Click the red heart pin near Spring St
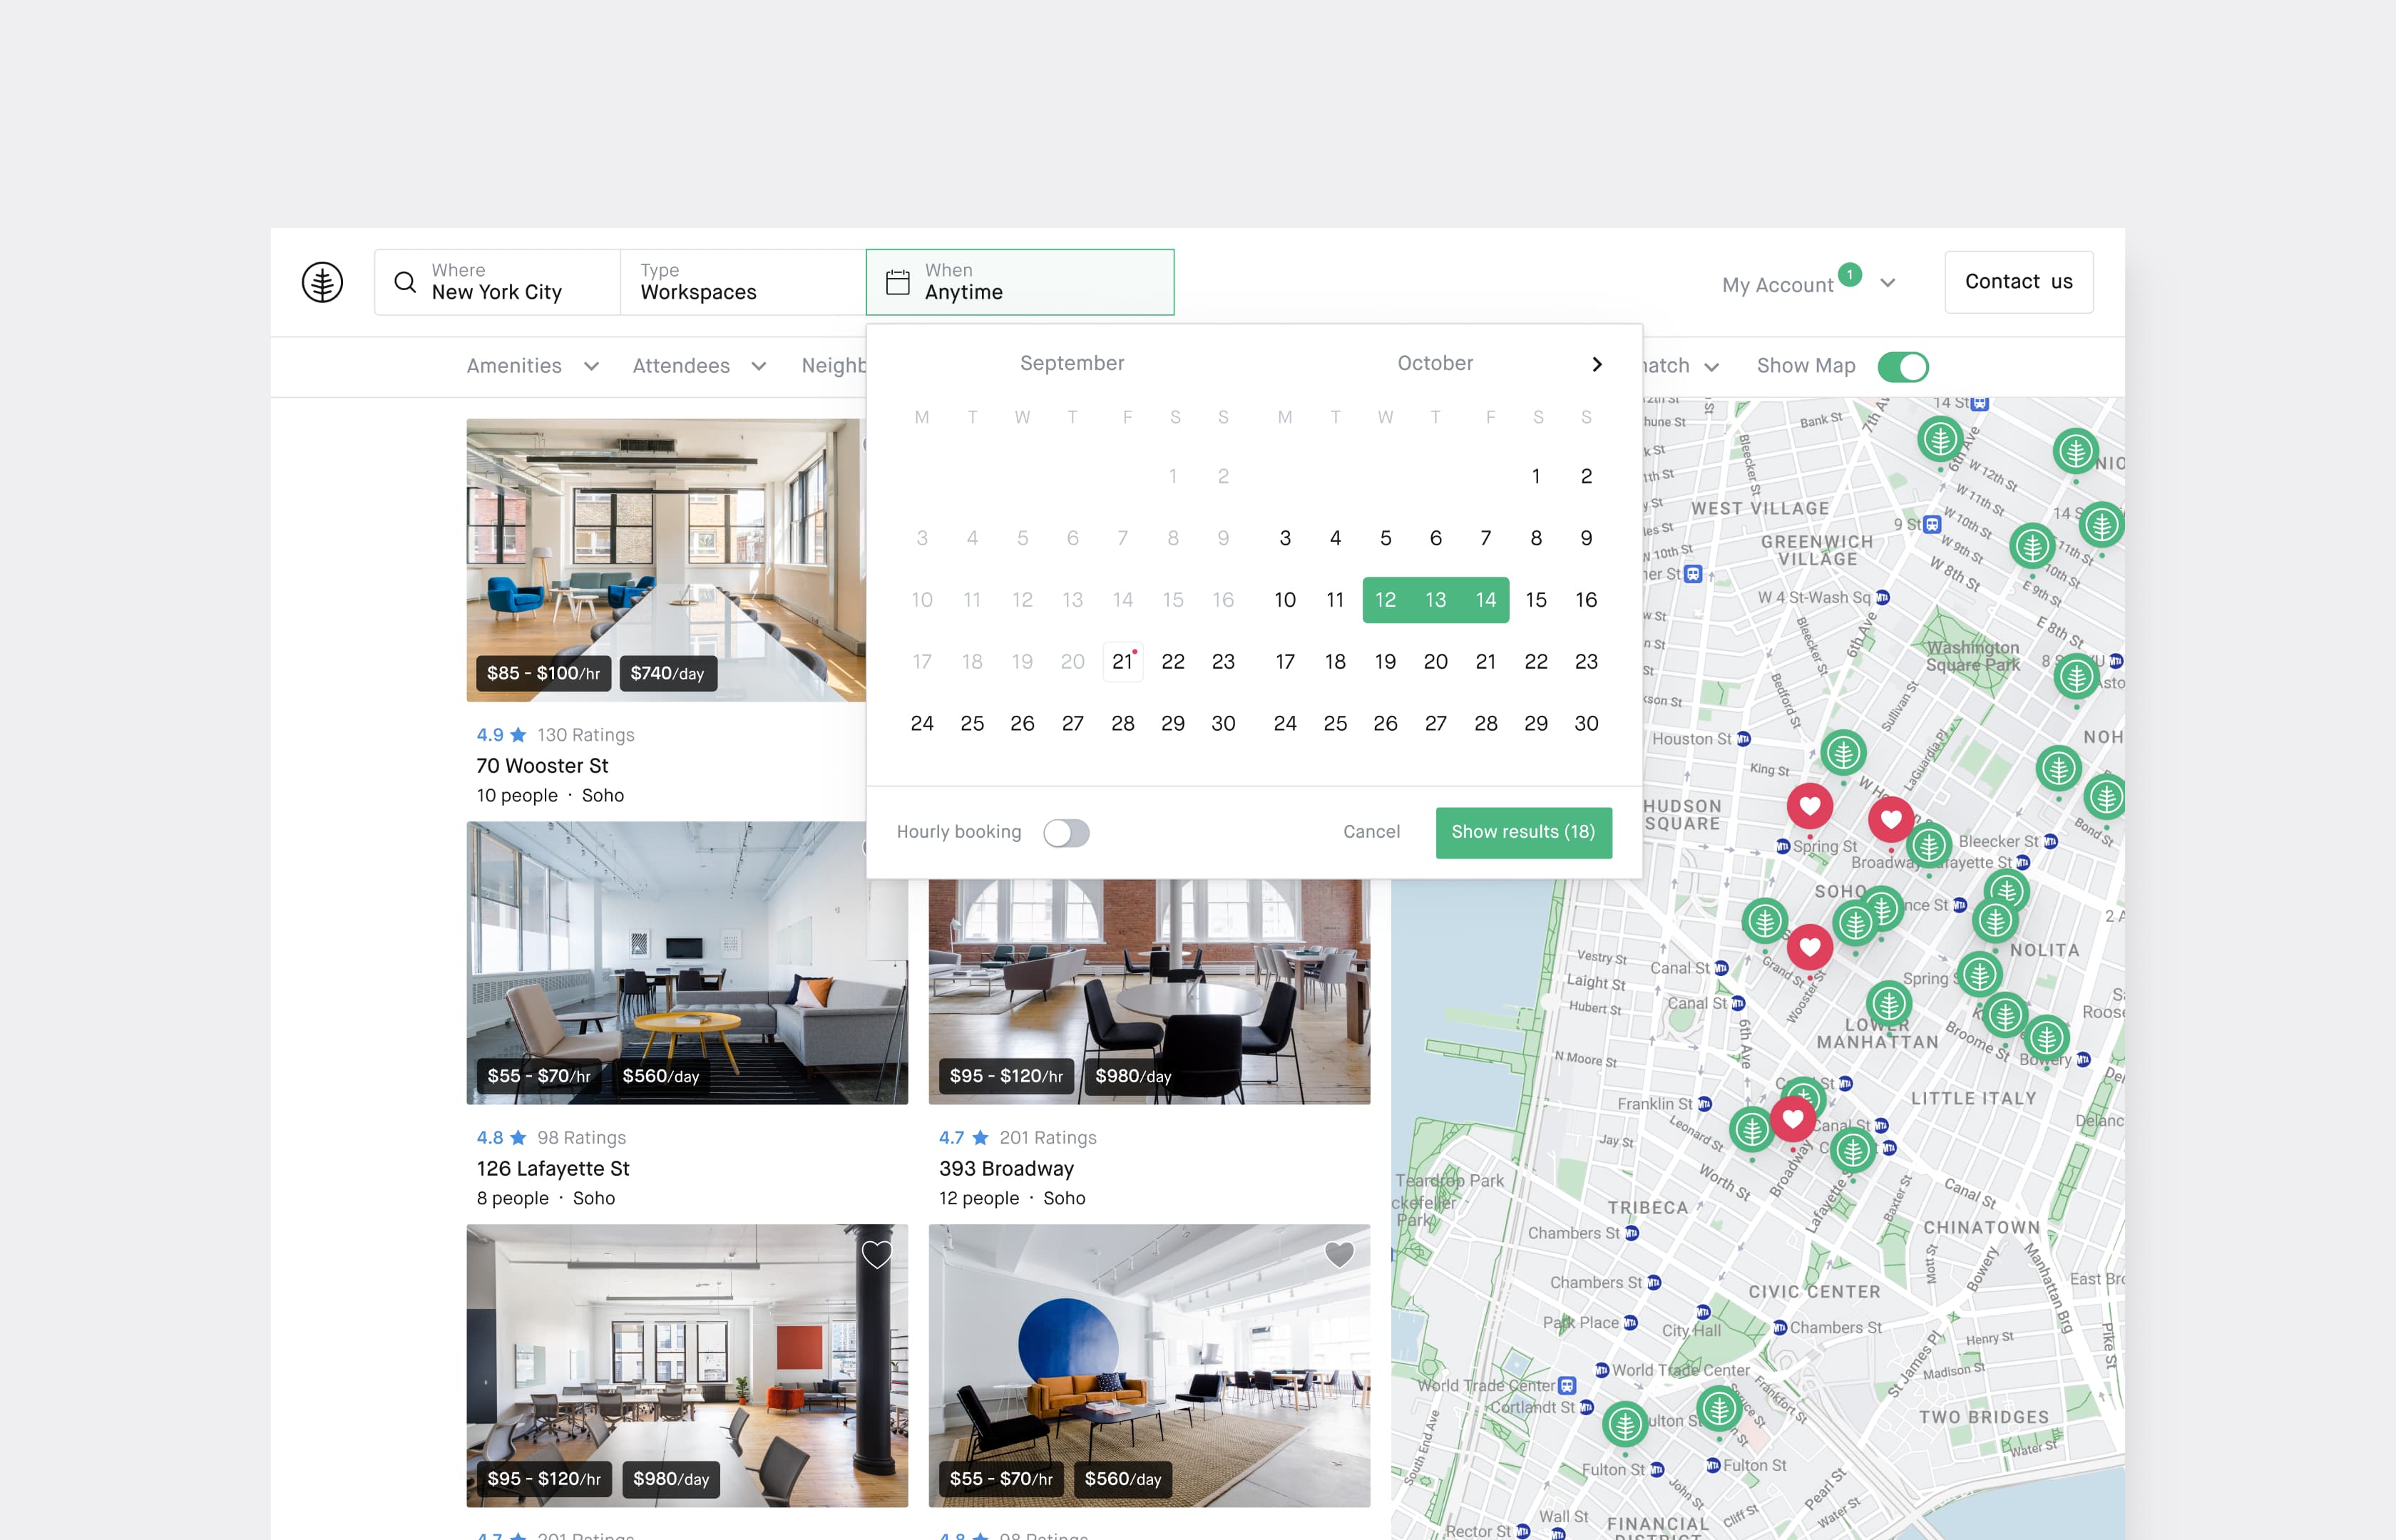2396x1540 pixels. click(x=1809, y=806)
